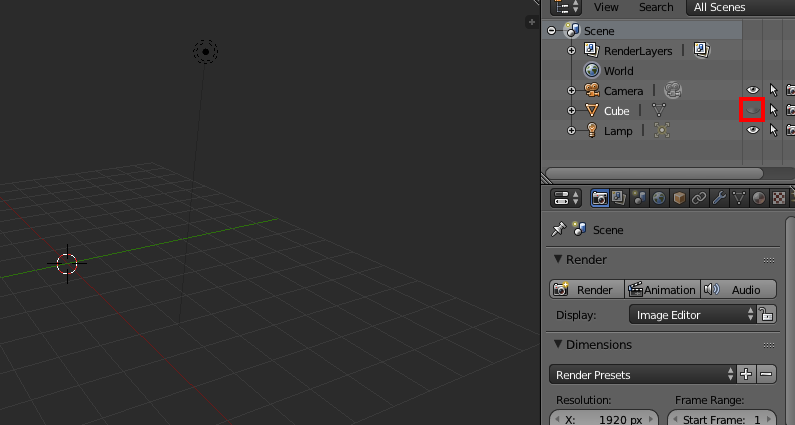Screen dimensions: 795x425
Task: Click the Audio mixdown button
Action: tap(739, 290)
